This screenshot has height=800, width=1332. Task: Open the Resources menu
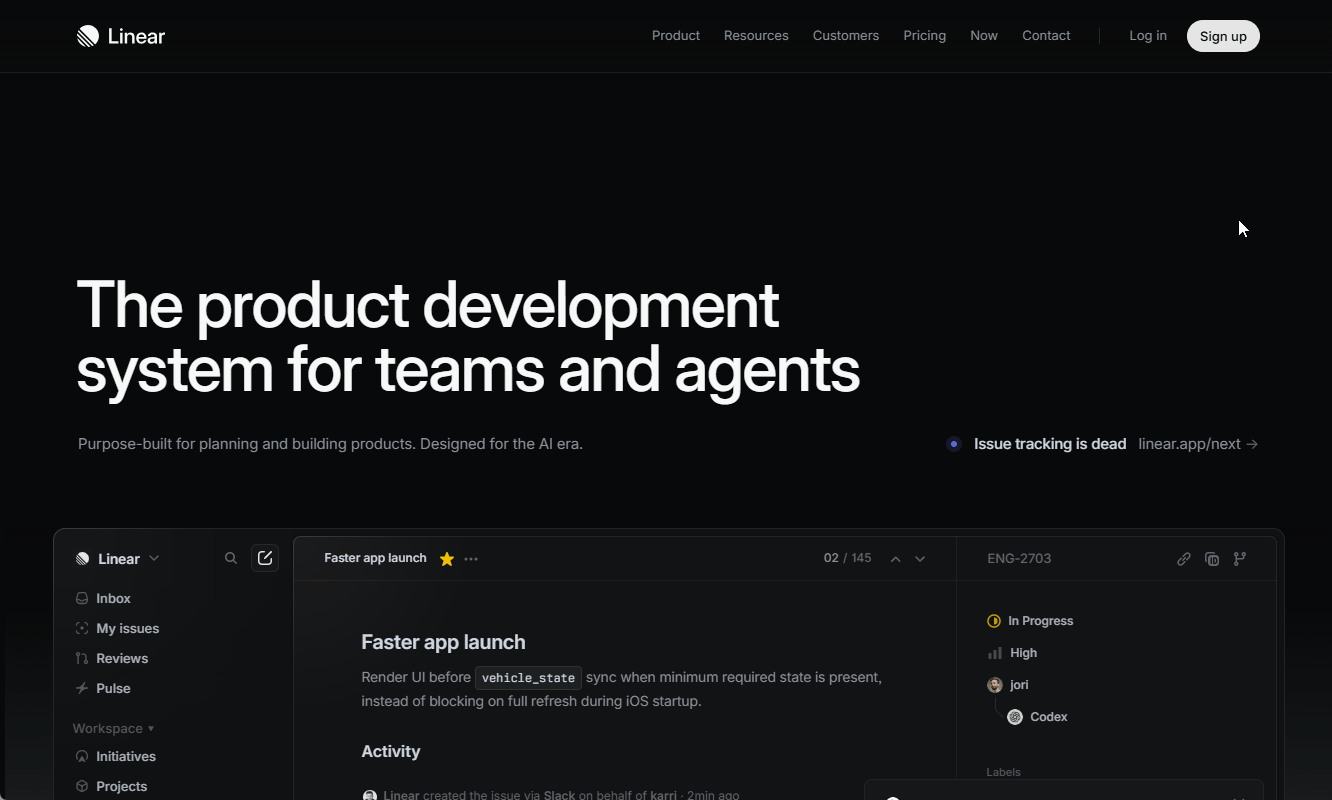click(756, 36)
